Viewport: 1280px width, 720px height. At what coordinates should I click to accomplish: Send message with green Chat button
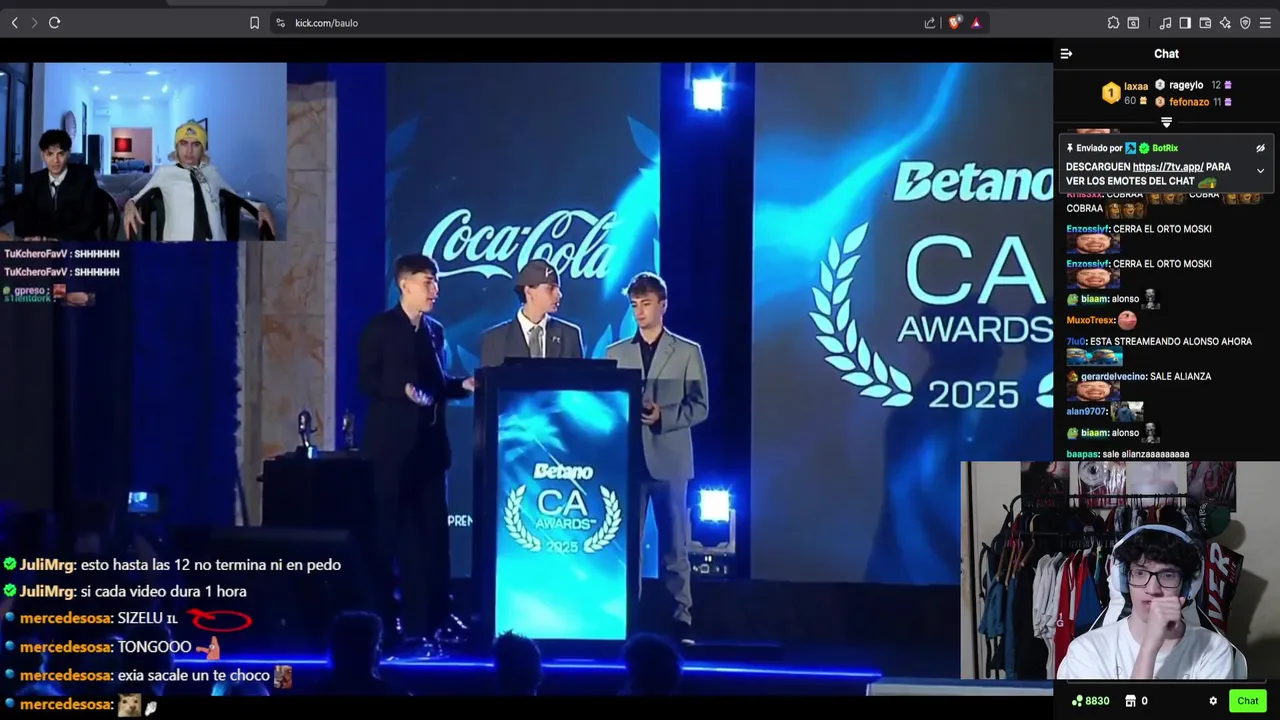point(1248,701)
